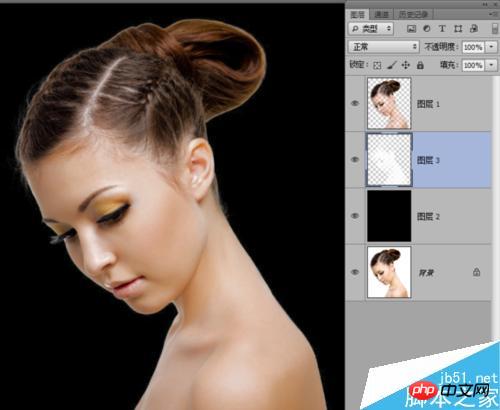
Task: Lock image pixels brush icon
Action: tap(392, 65)
